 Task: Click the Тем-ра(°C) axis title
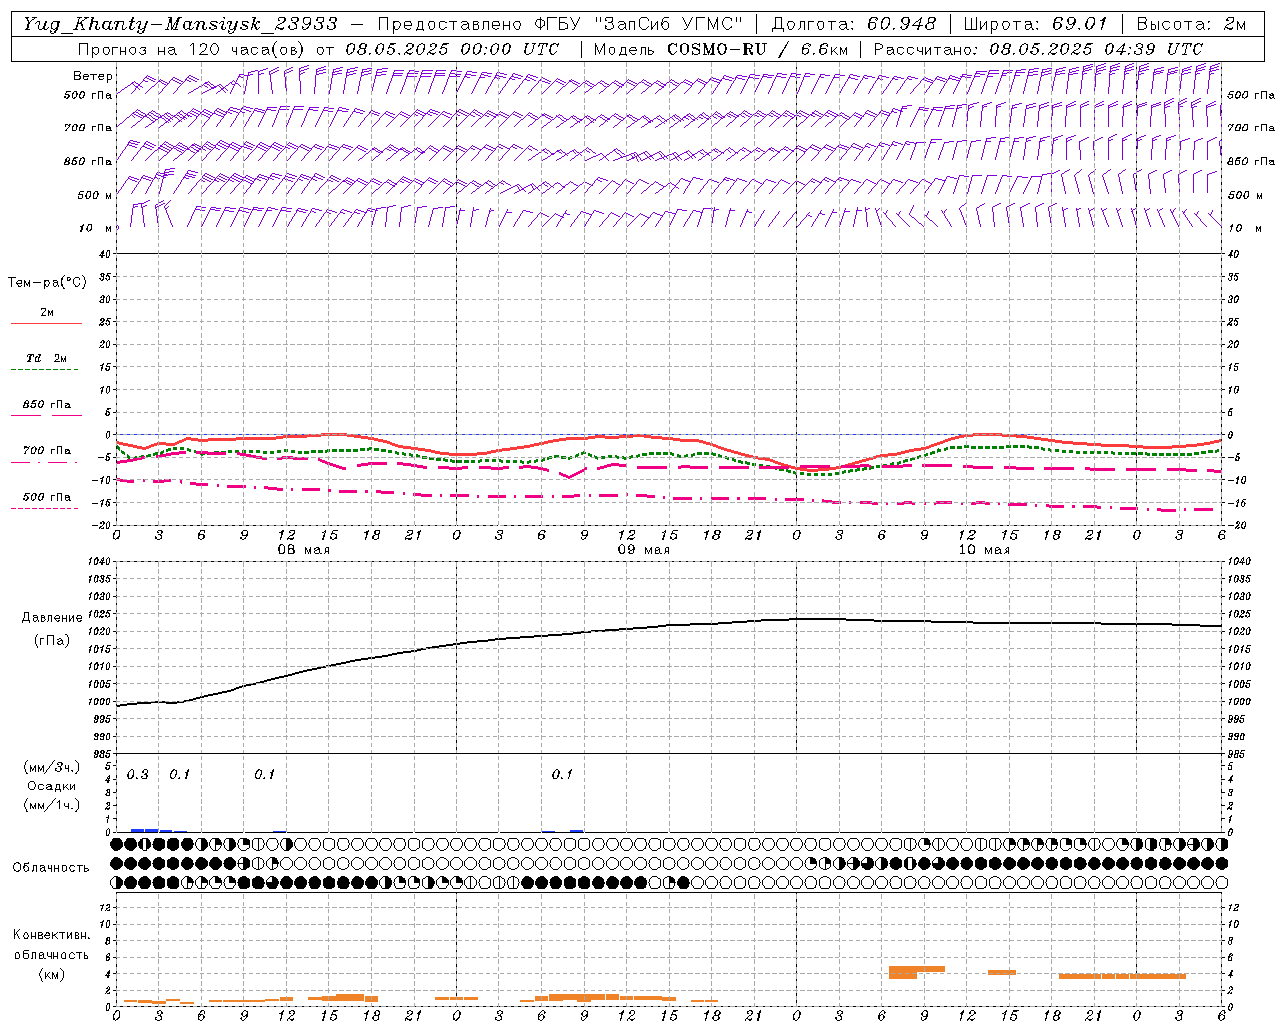[47, 283]
